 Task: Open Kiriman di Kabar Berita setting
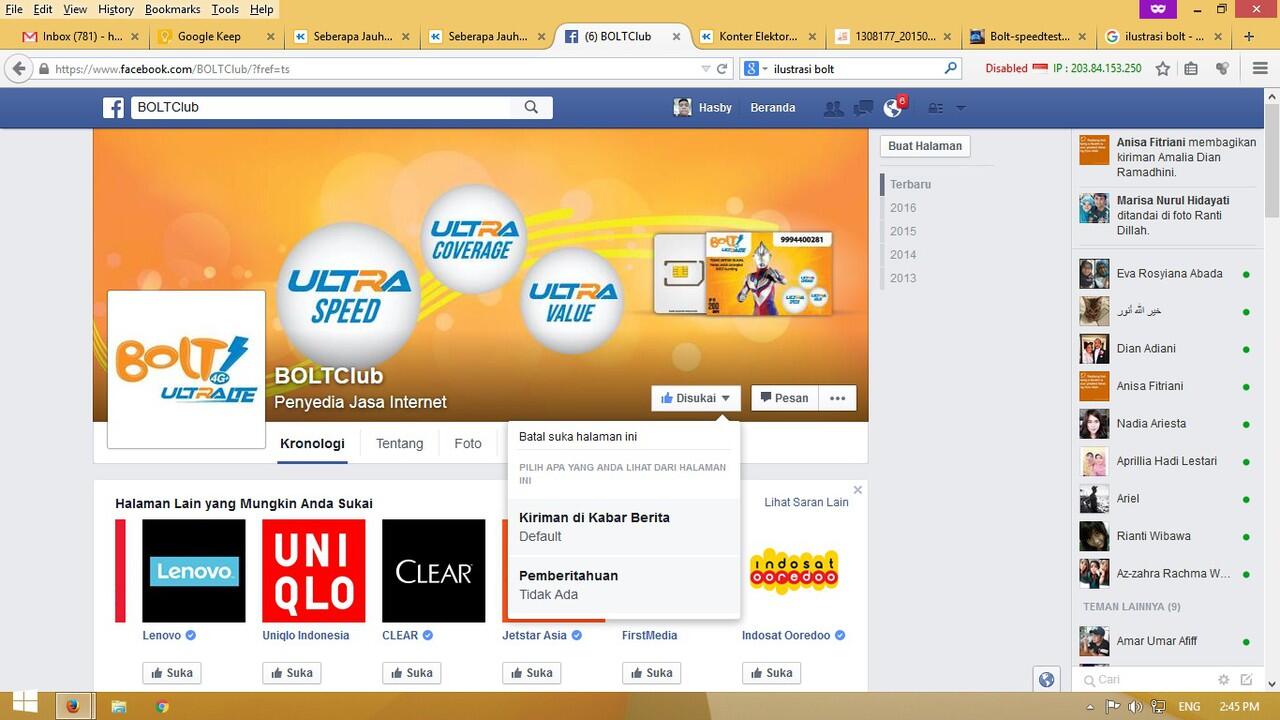tap(624, 527)
